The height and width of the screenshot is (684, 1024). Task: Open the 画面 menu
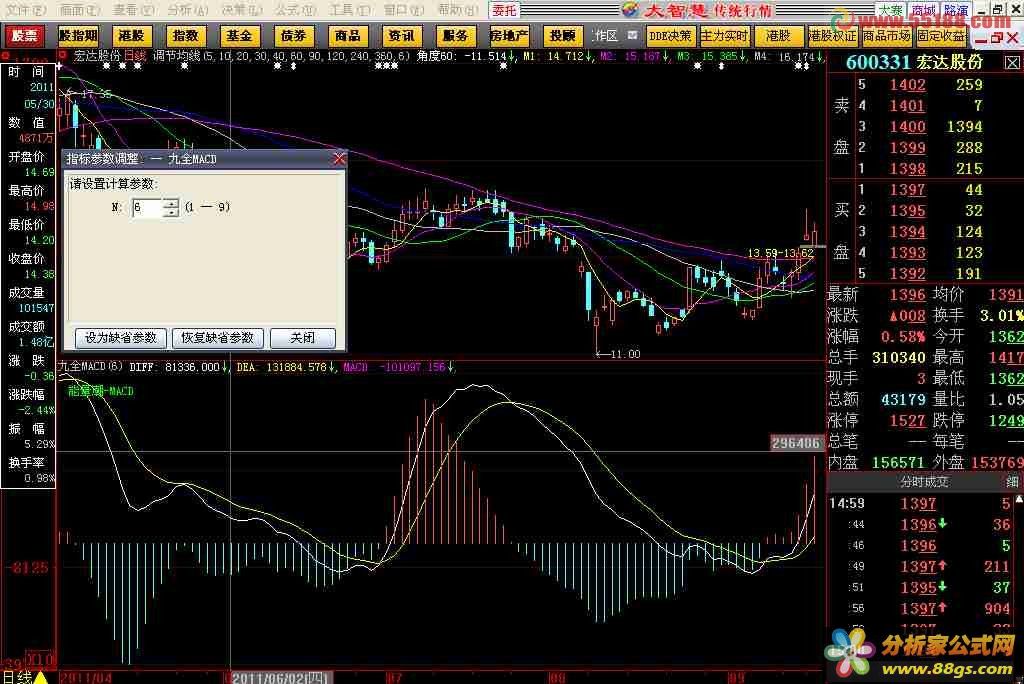pyautogui.click(x=80, y=10)
